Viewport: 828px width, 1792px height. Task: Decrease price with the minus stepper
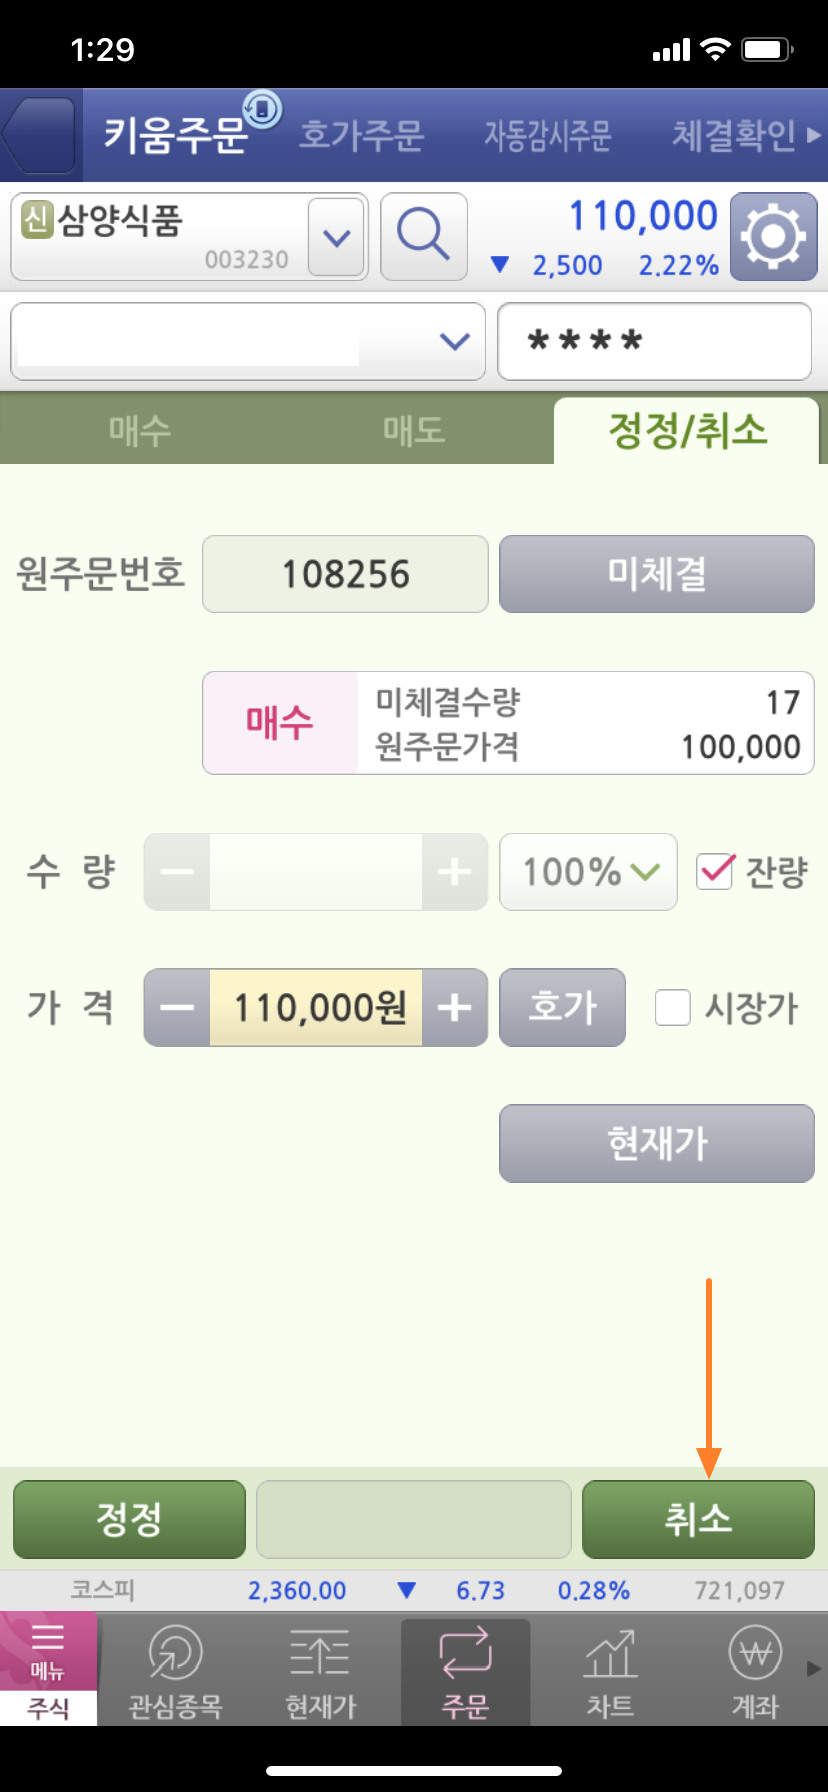click(177, 1008)
